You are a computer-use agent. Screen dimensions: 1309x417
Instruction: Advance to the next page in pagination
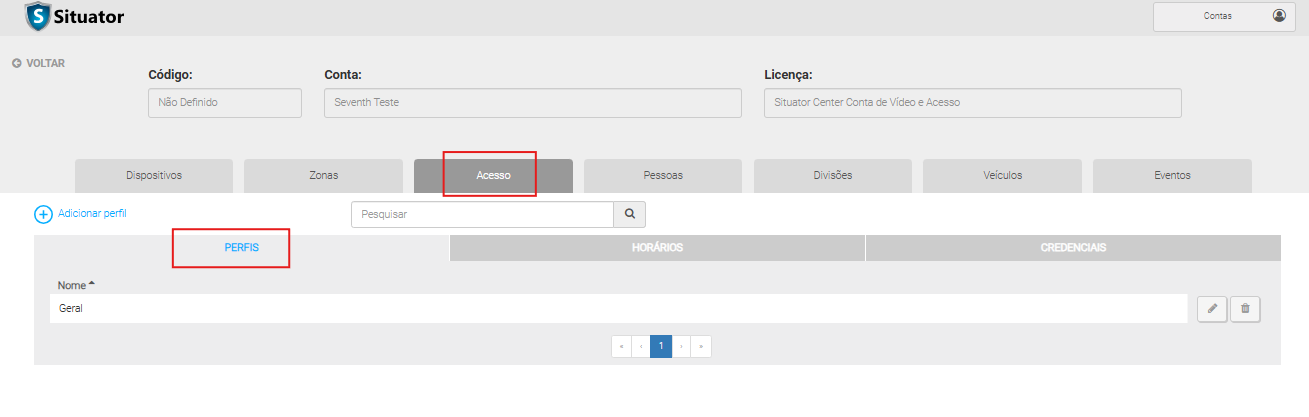point(681,346)
